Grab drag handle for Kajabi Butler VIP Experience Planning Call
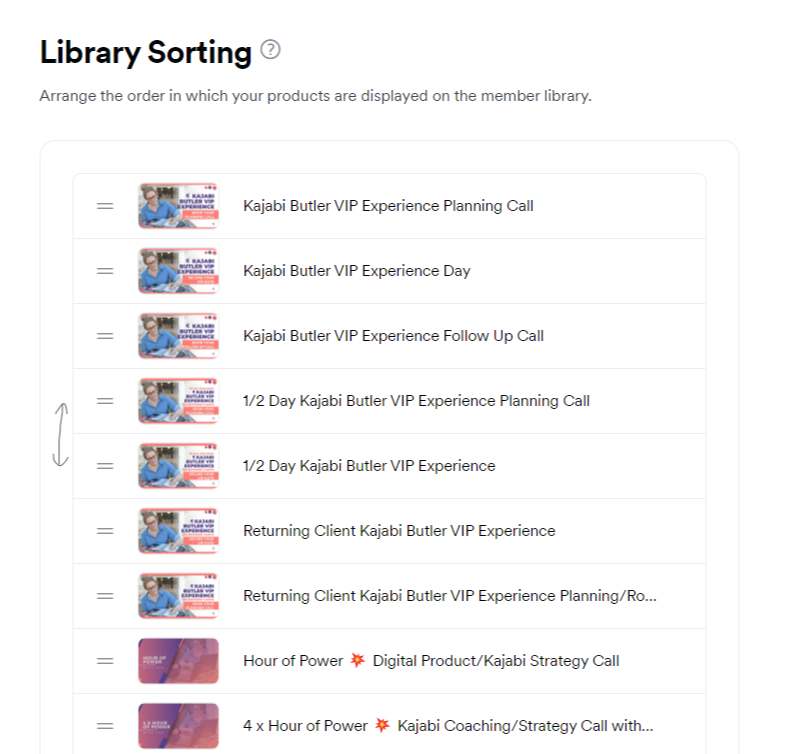This screenshot has height=754, width=791. click(x=105, y=206)
